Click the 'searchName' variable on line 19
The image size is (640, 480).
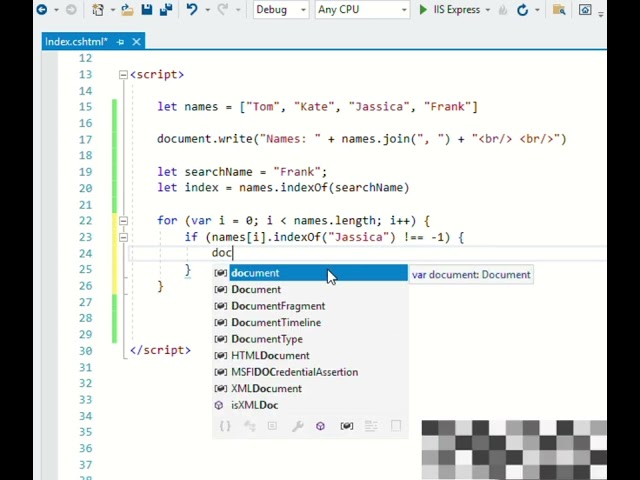point(218,172)
